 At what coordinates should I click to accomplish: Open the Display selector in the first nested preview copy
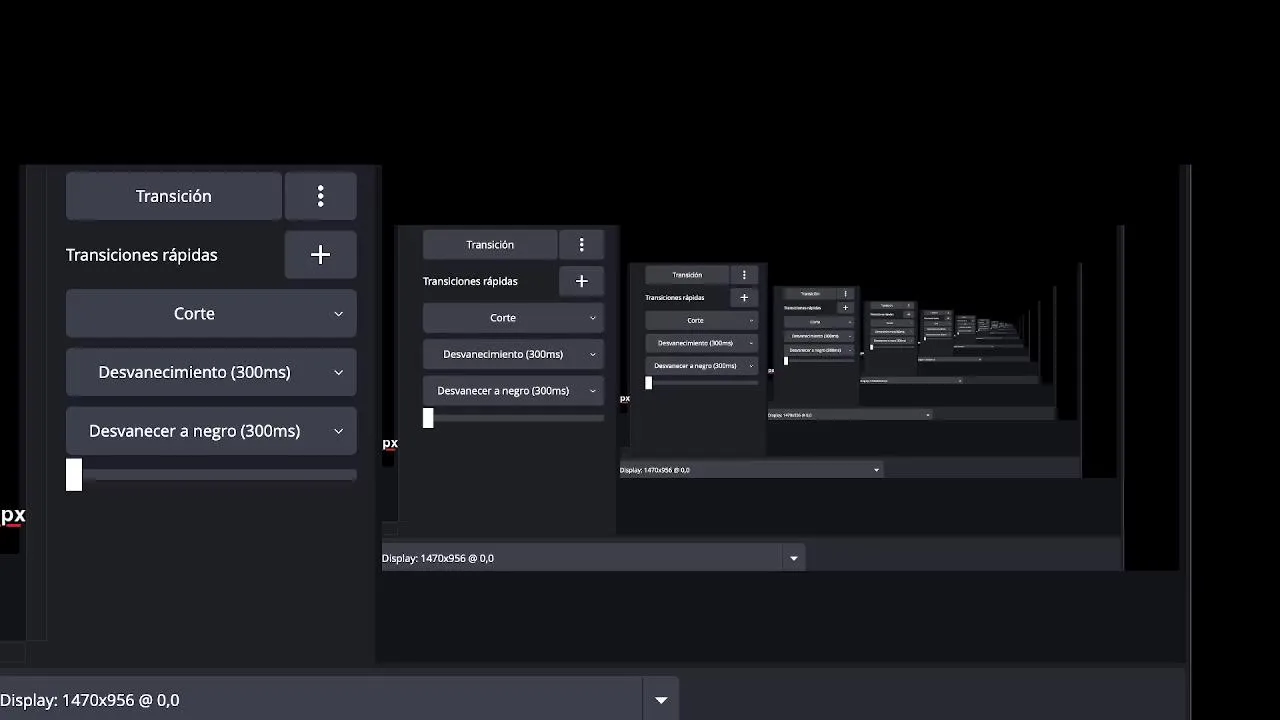[x=593, y=558]
